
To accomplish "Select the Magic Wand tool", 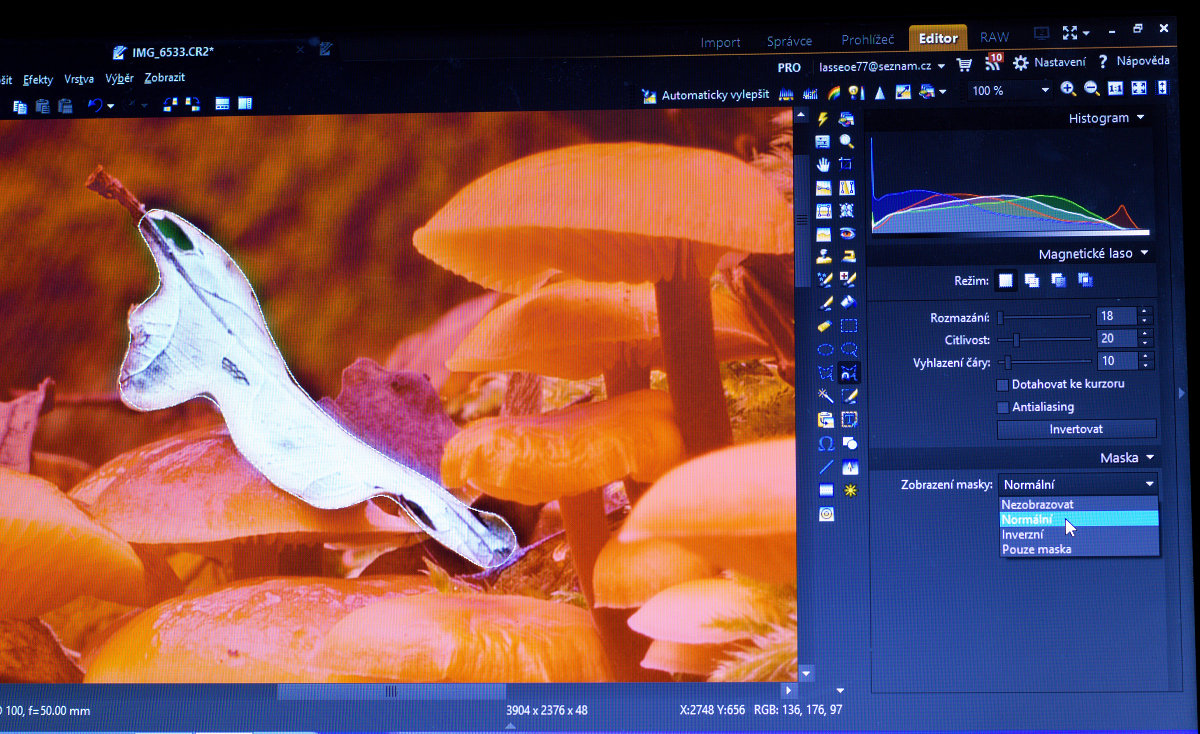I will tap(825, 396).
